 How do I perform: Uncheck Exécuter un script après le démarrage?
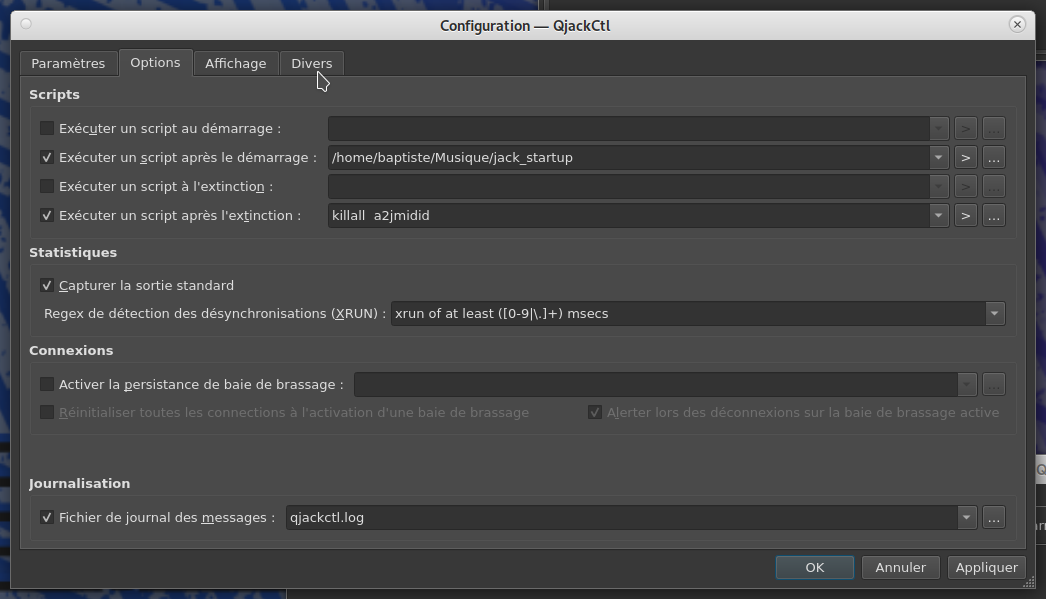pos(47,157)
